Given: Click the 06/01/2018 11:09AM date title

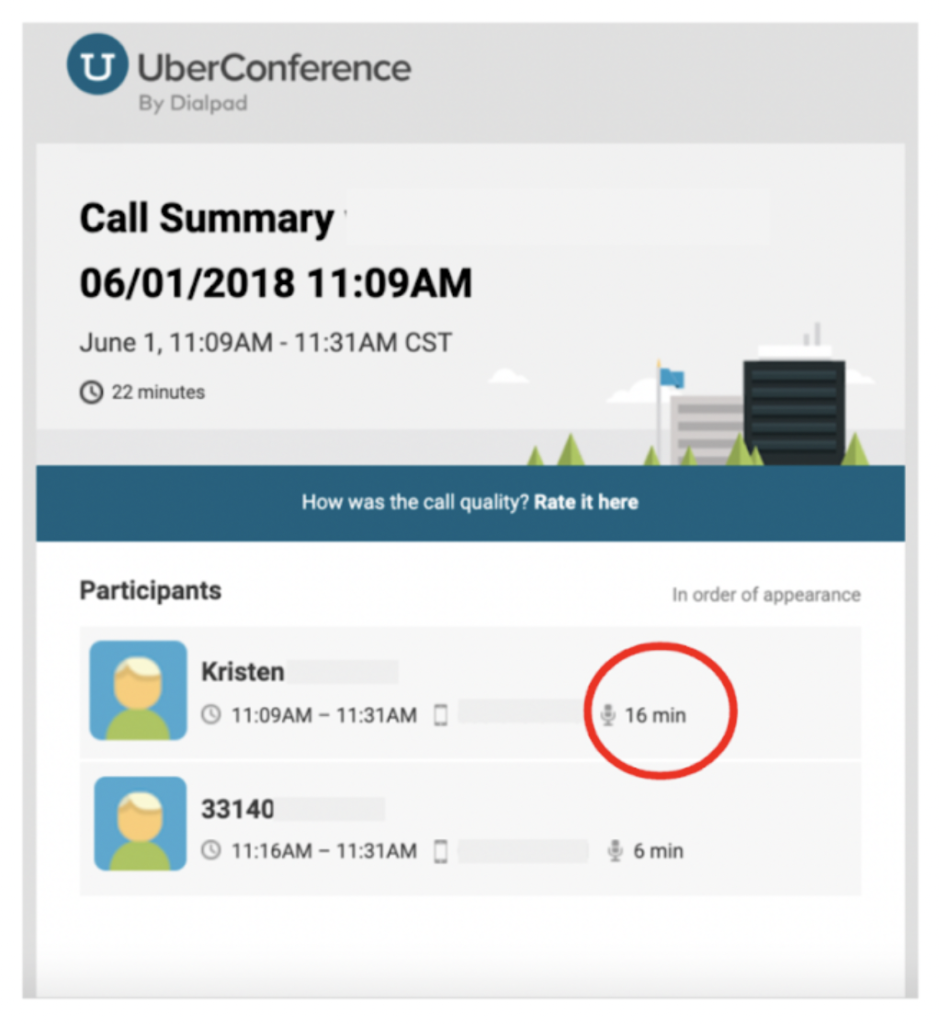Looking at the screenshot, I should [x=276, y=283].
